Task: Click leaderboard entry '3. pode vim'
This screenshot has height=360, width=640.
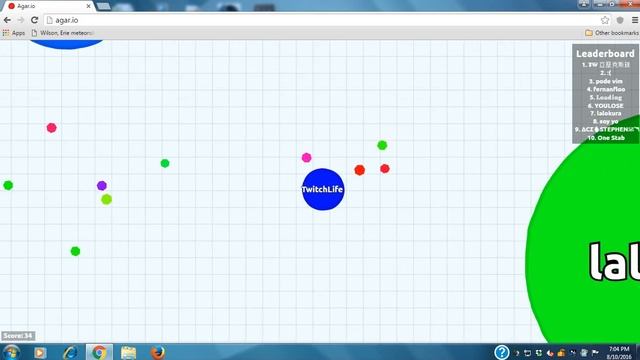Action: coord(606,81)
